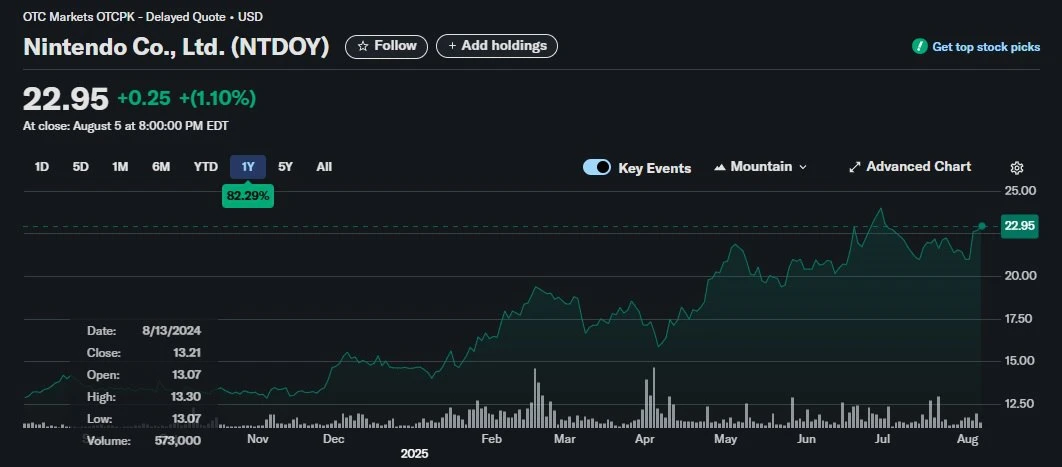
Task: Select the 5D time range
Action: 81,166
